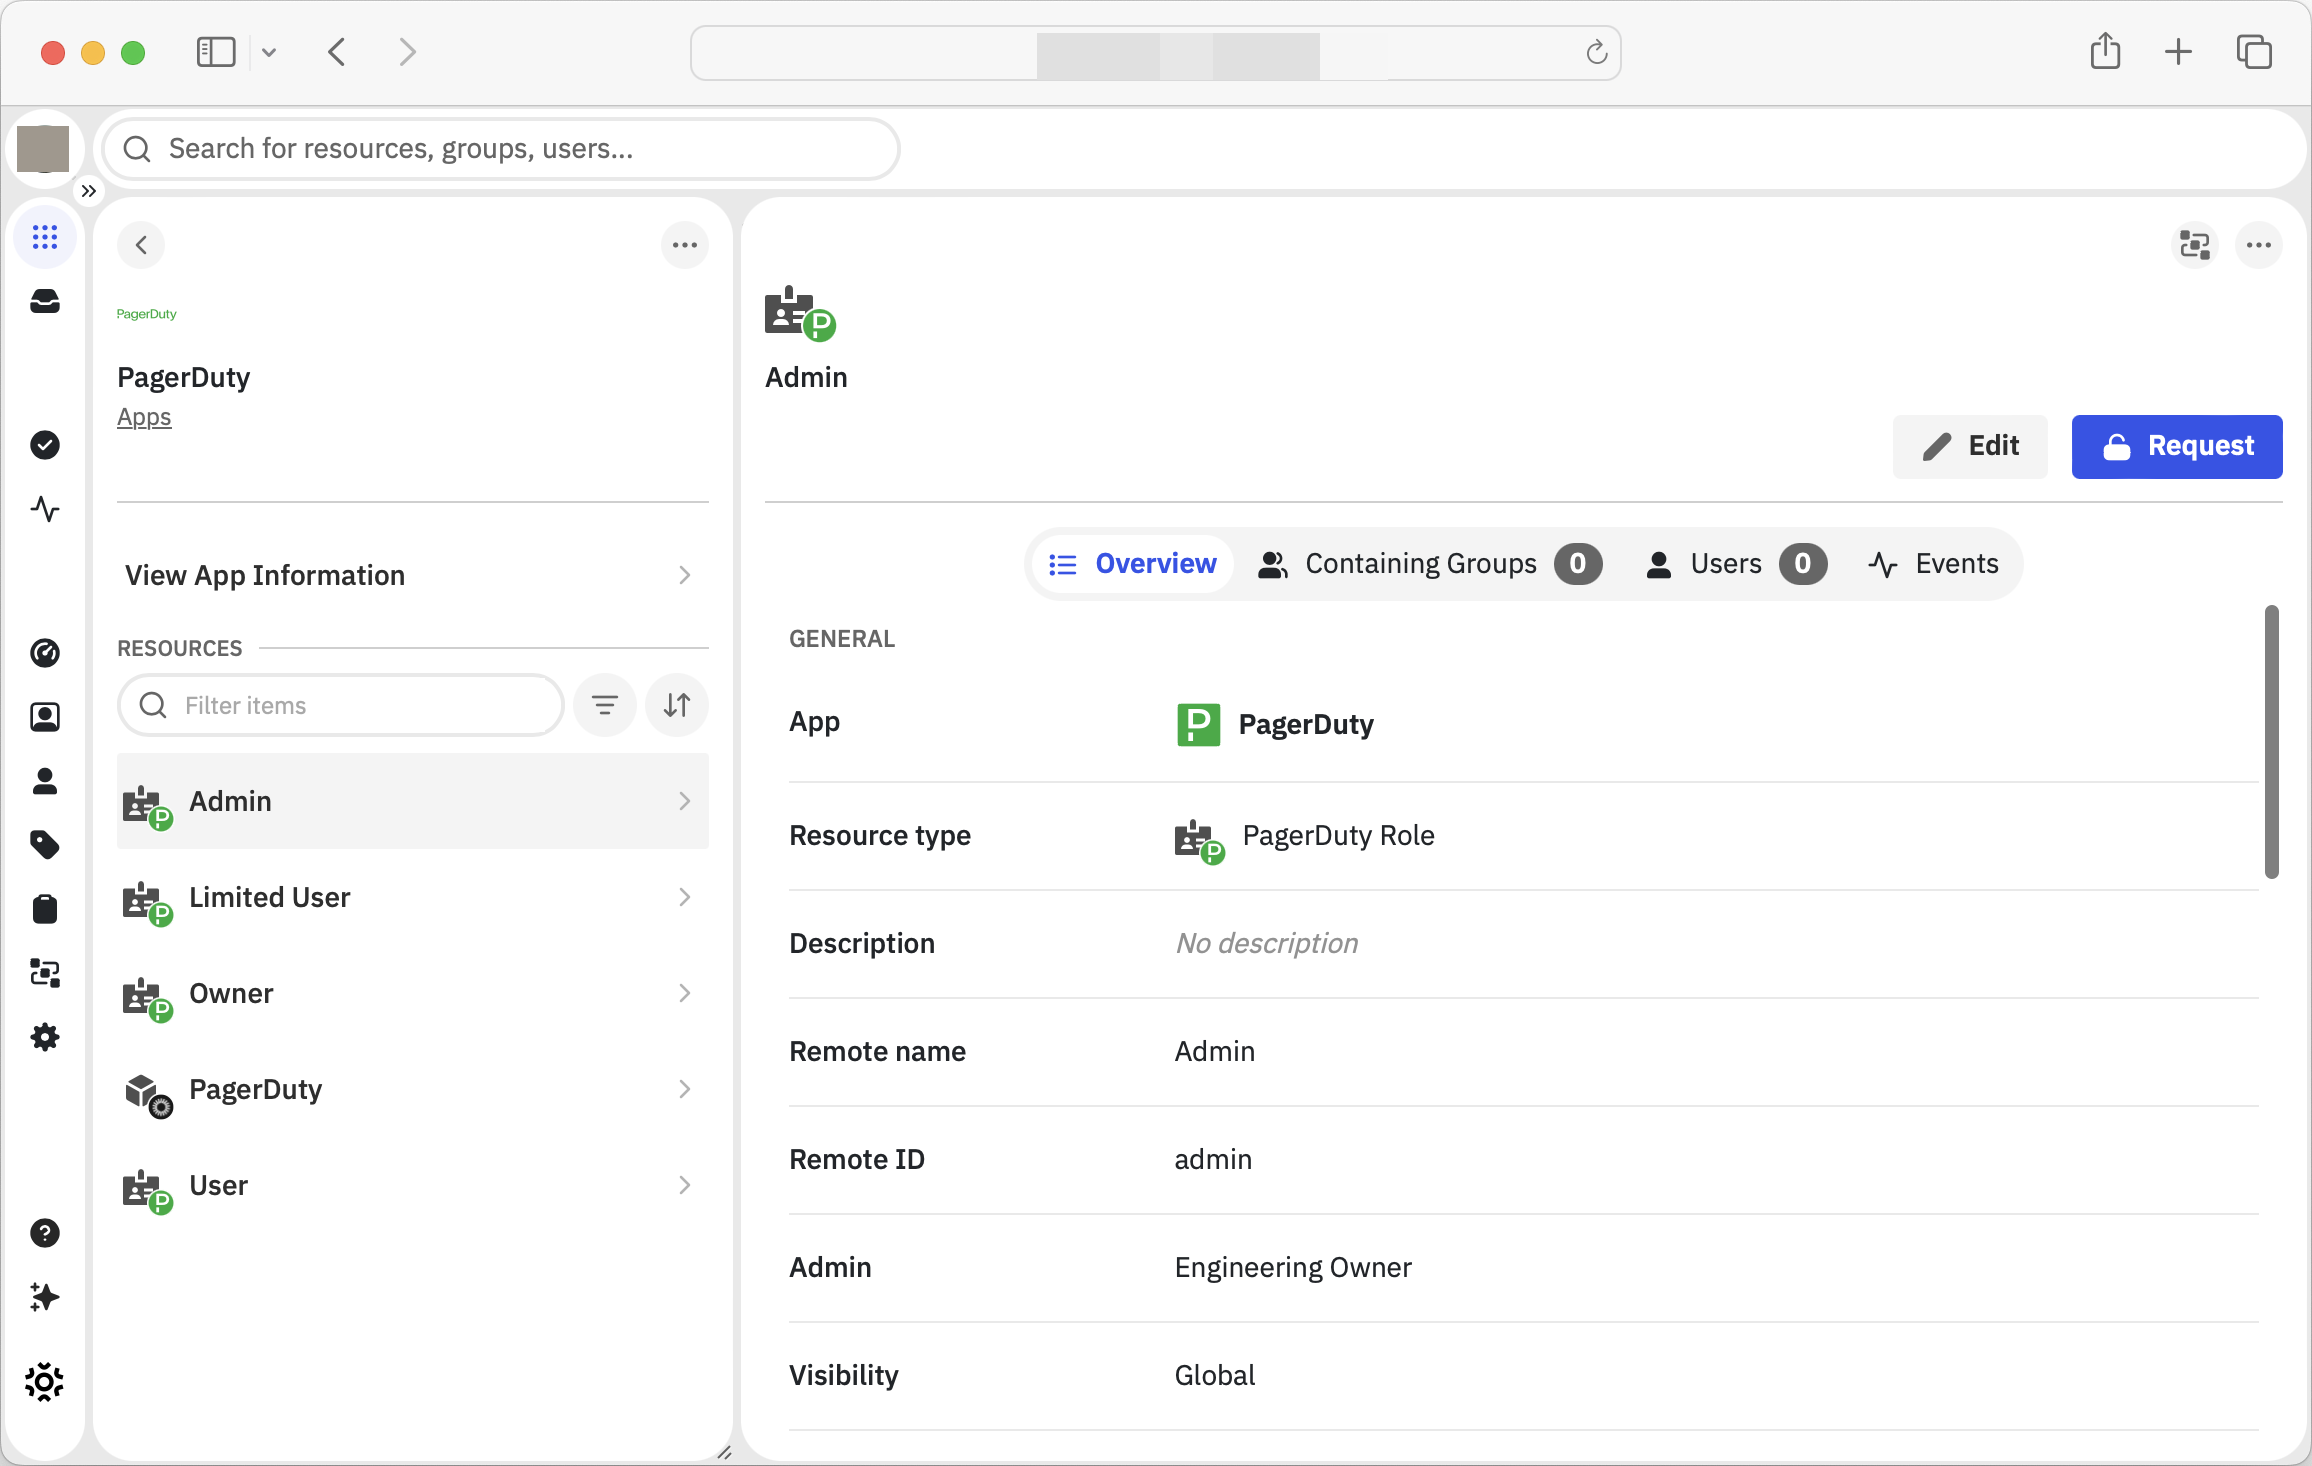
Task: Switch to the Users tab
Action: 1736,564
